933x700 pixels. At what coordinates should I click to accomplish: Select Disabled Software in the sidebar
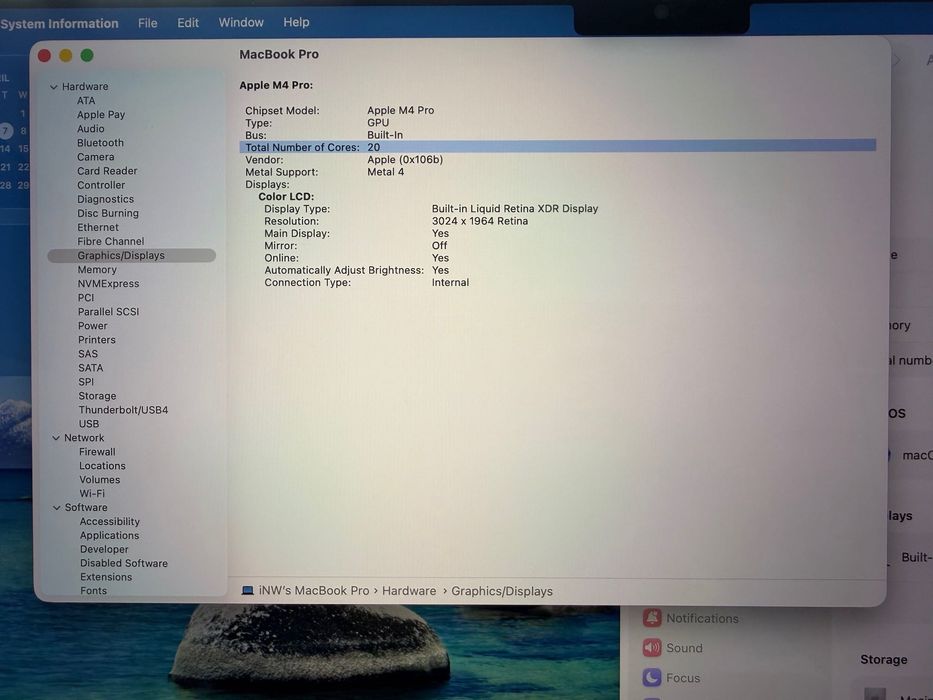(x=124, y=563)
